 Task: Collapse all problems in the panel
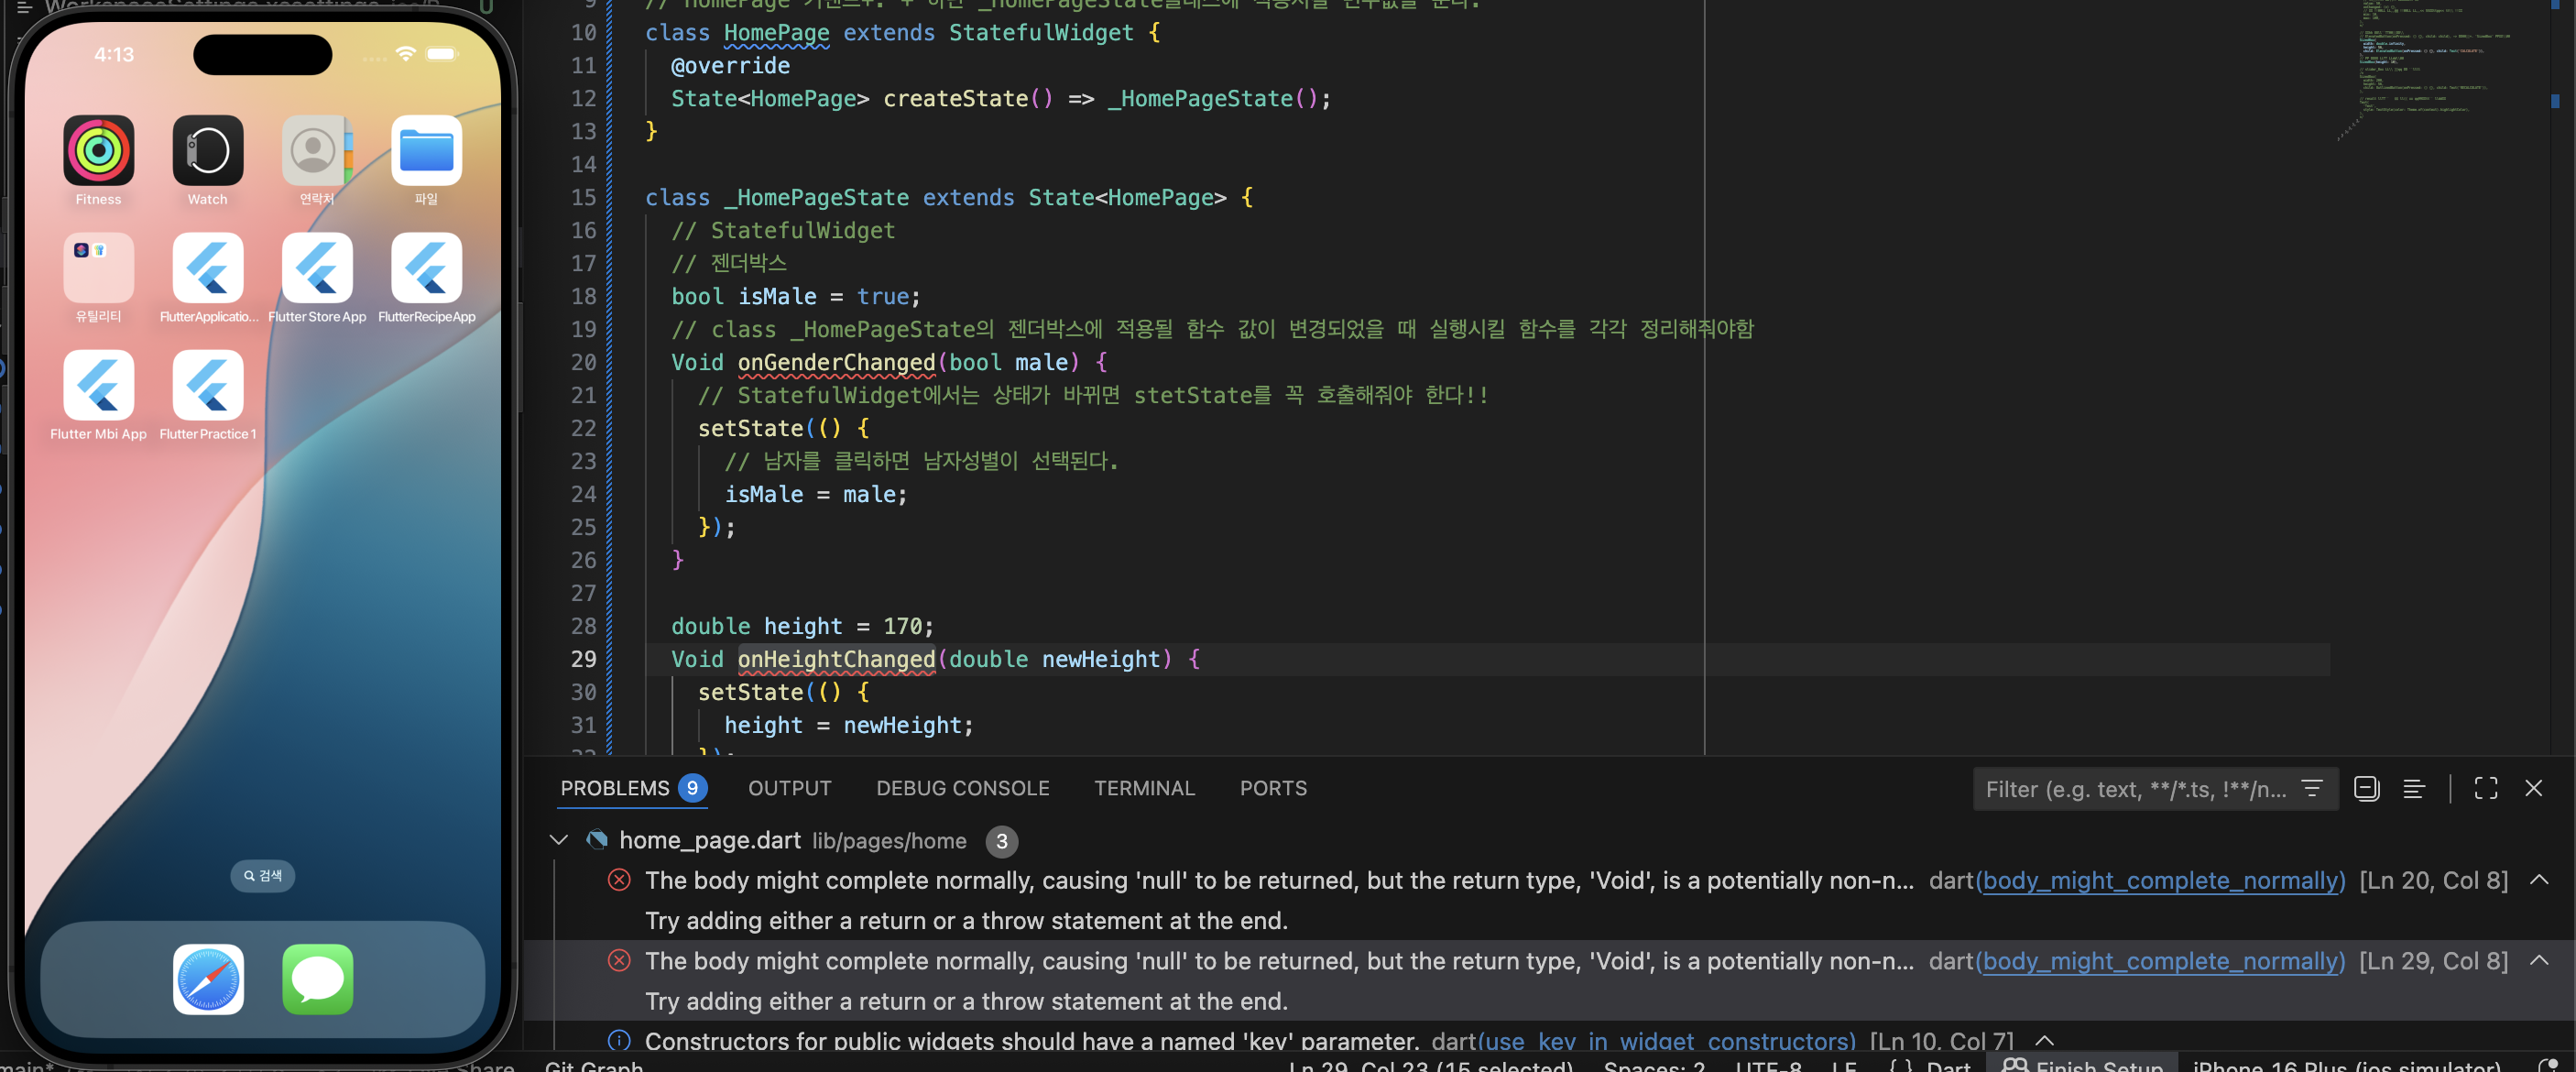coord(2367,788)
